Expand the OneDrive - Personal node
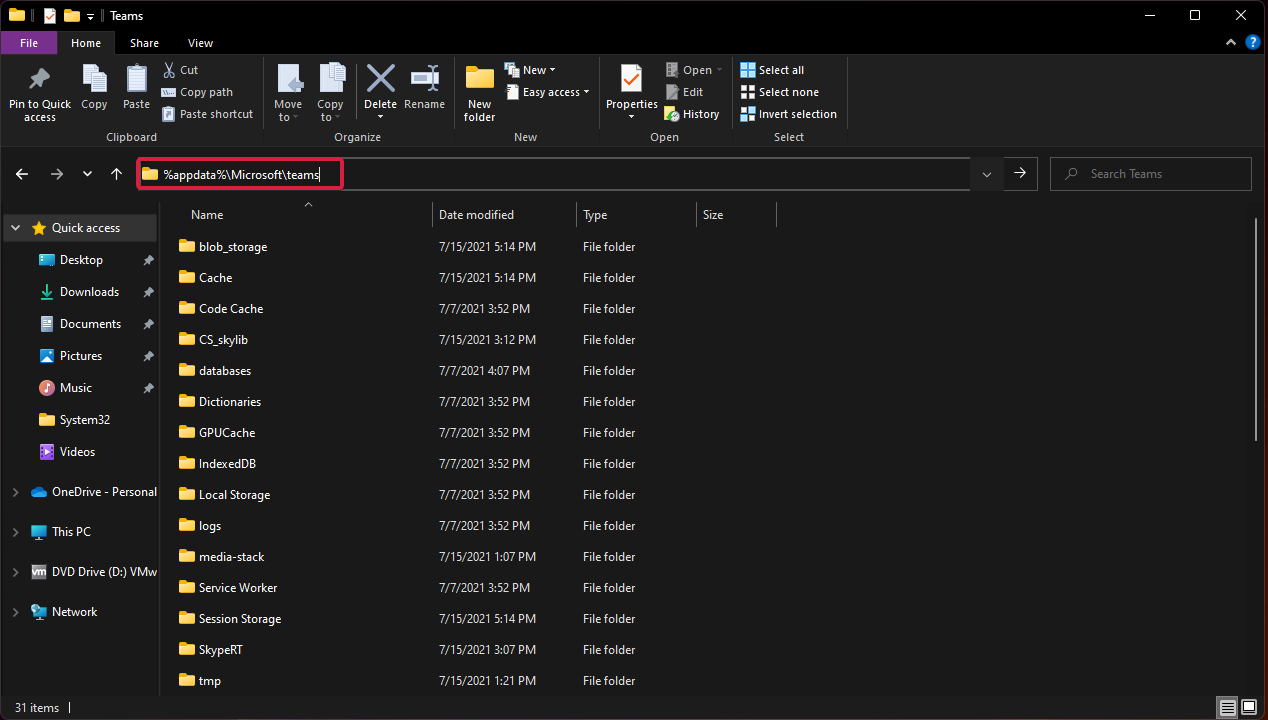The image size is (1268, 720). [15, 492]
